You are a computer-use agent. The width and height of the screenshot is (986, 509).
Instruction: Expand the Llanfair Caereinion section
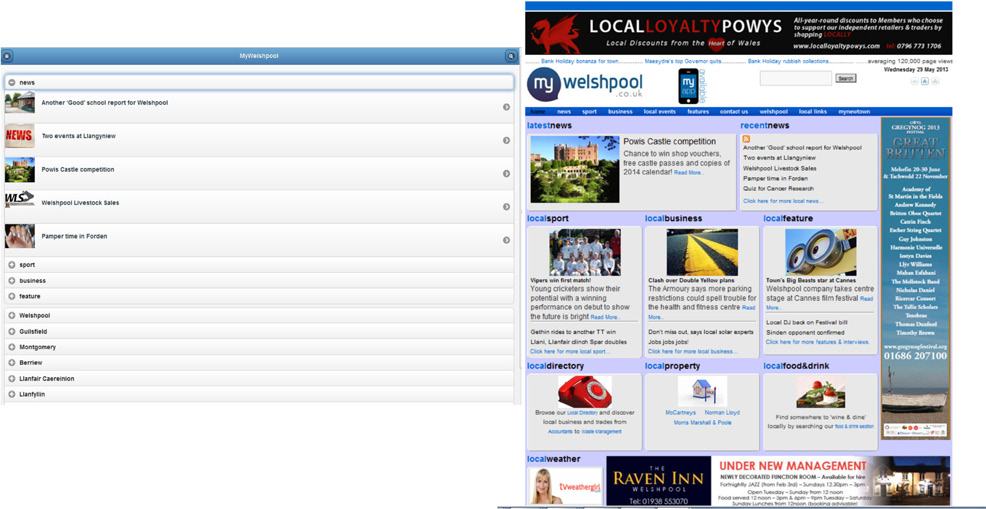click(x=259, y=378)
